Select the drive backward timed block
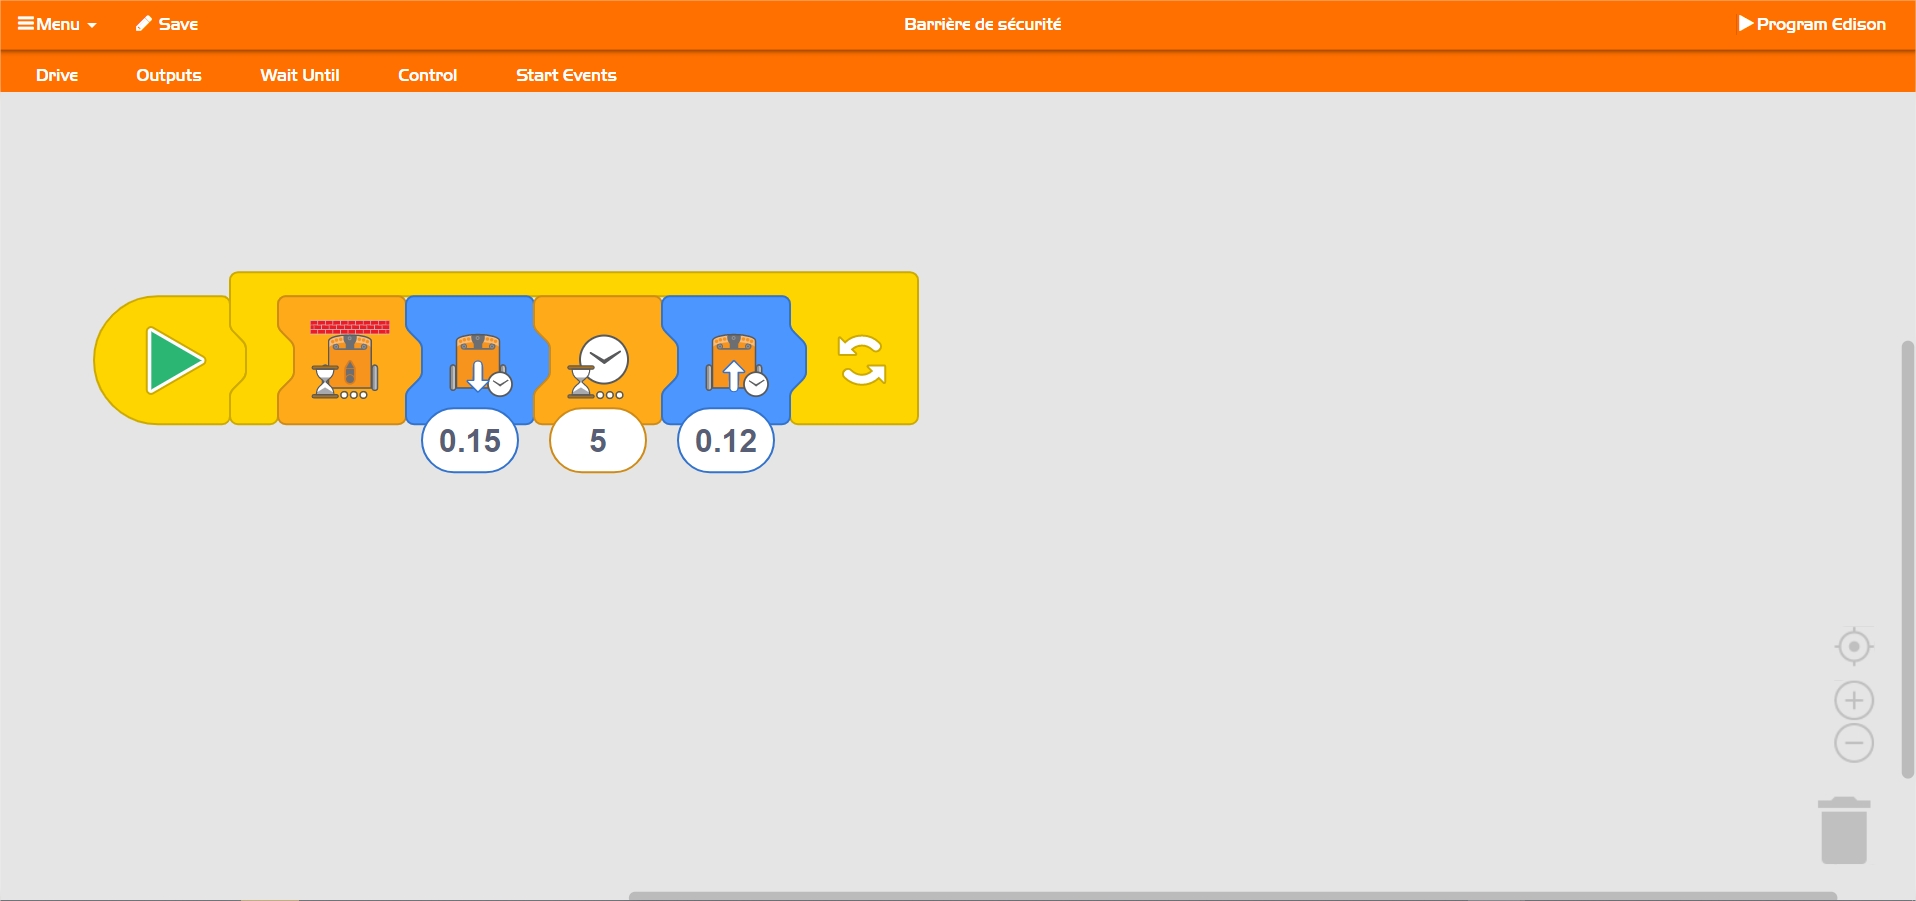 pos(474,361)
